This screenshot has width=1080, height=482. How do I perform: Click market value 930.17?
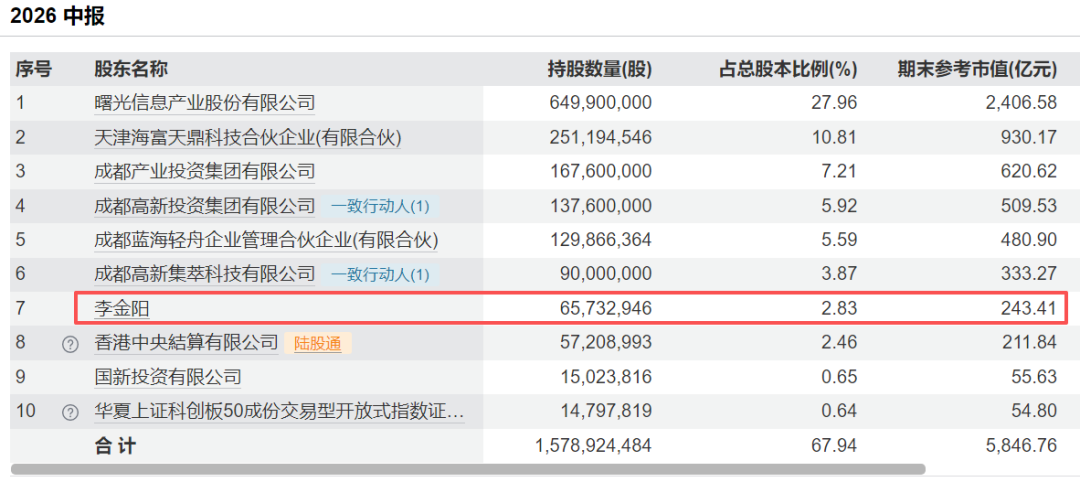1029,138
